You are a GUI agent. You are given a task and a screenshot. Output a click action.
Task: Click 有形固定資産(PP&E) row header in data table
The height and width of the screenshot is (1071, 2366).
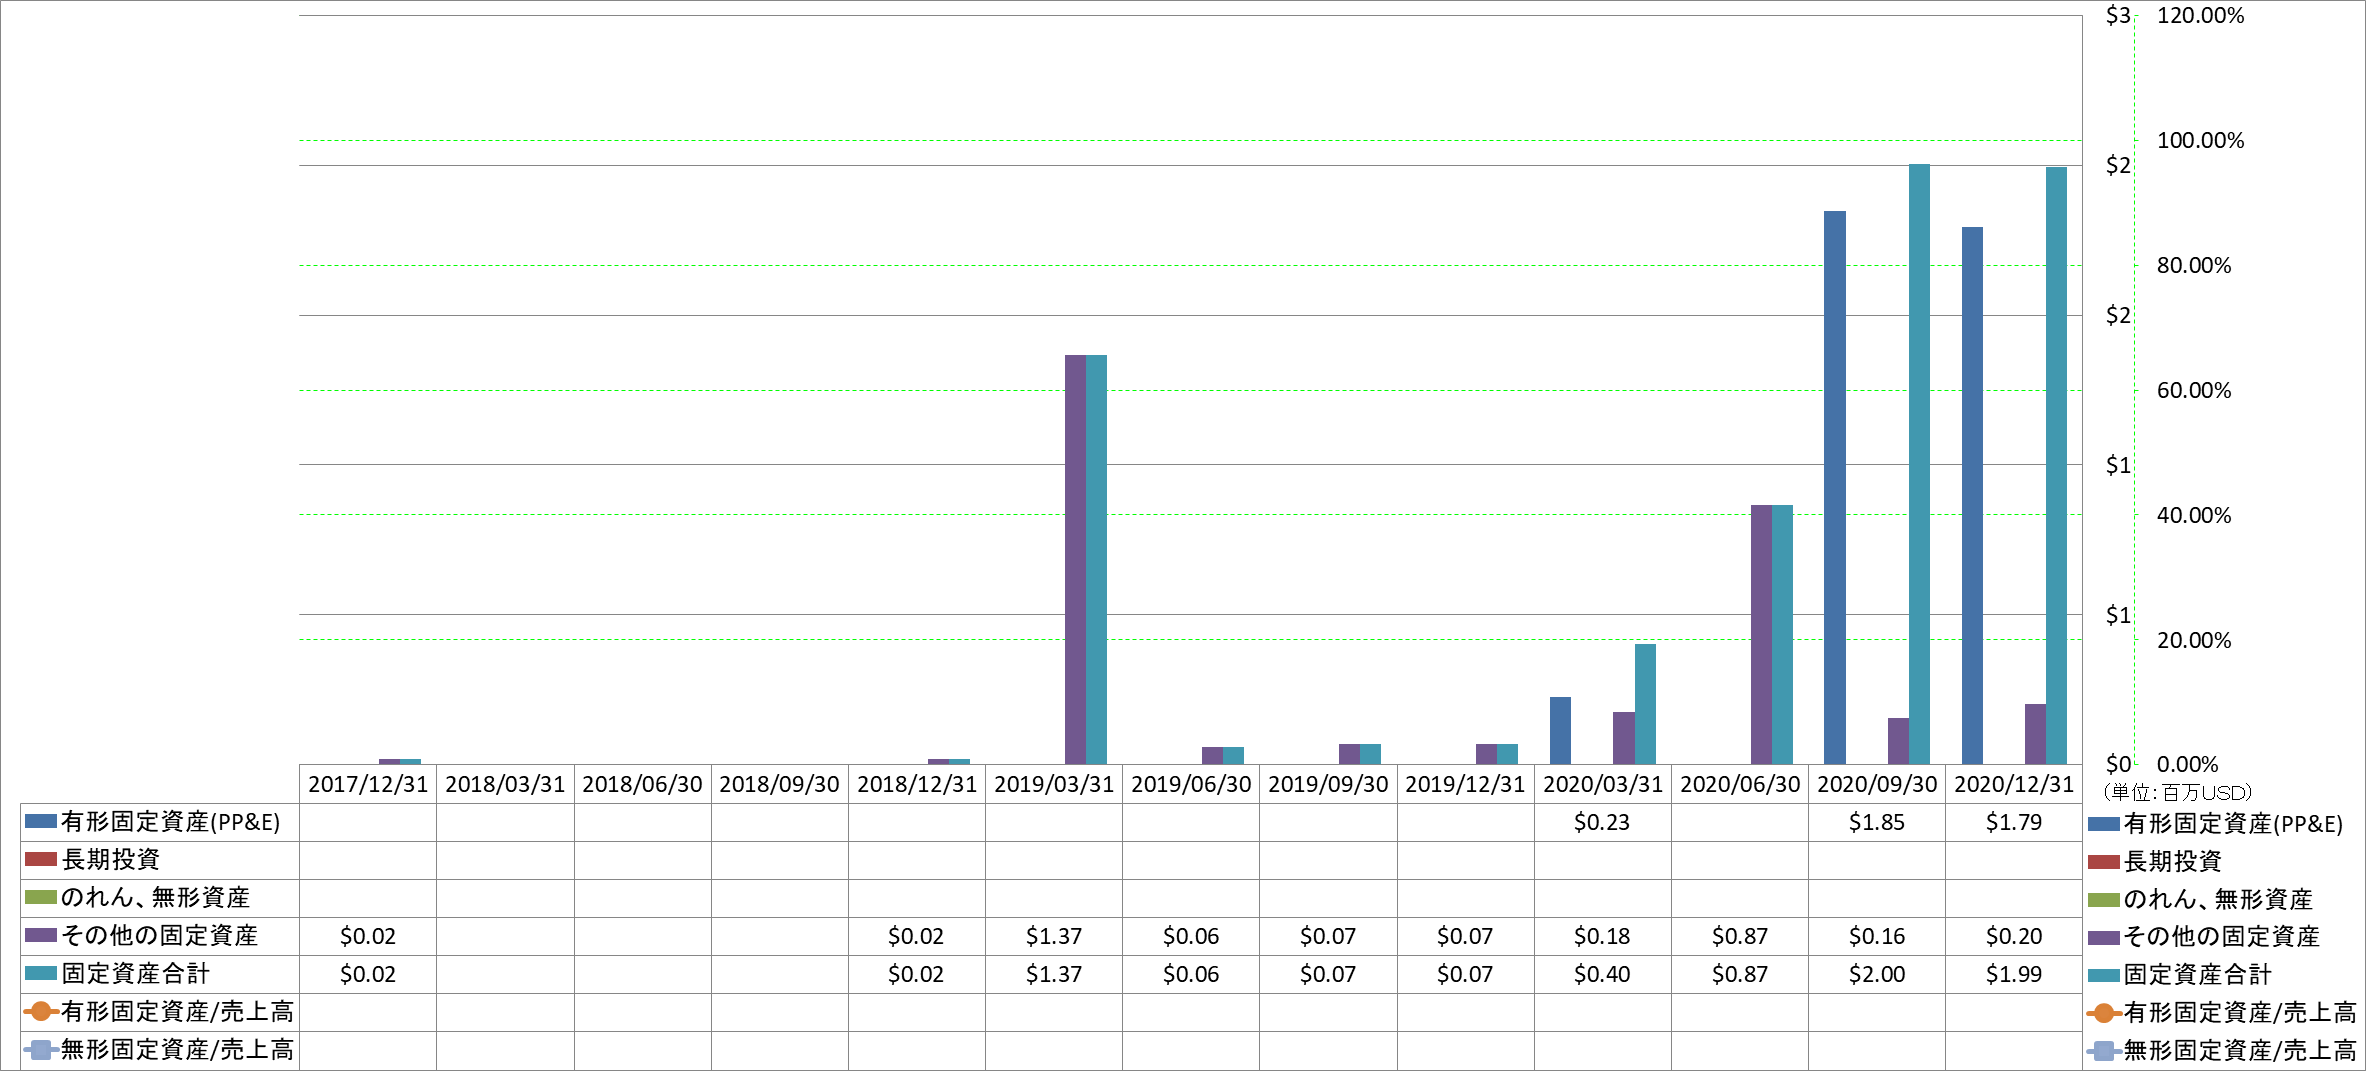160,822
